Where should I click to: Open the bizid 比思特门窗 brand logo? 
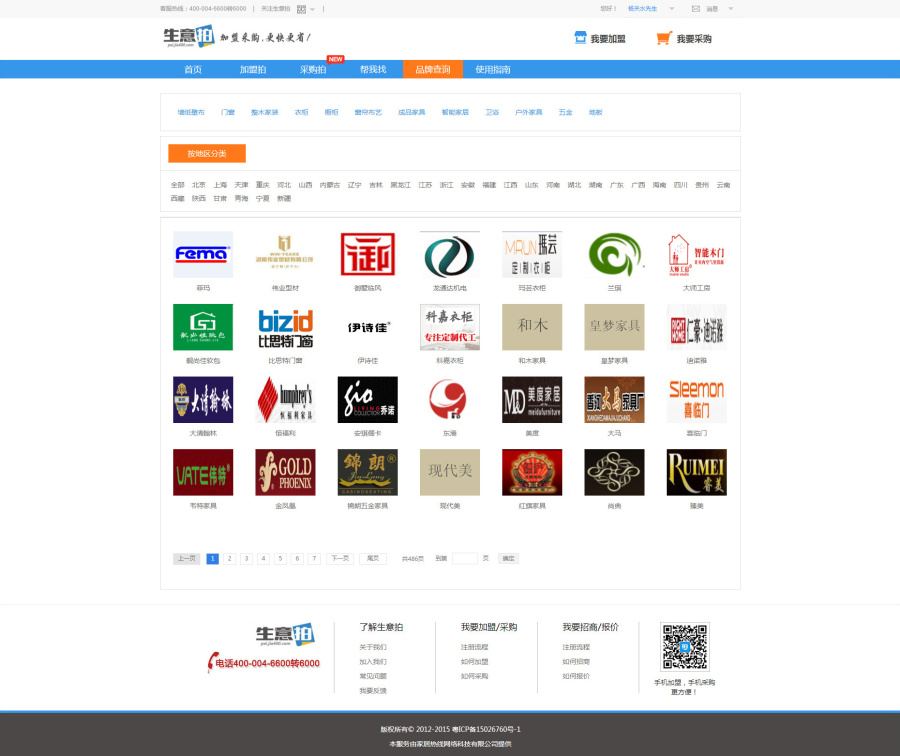[x=285, y=327]
